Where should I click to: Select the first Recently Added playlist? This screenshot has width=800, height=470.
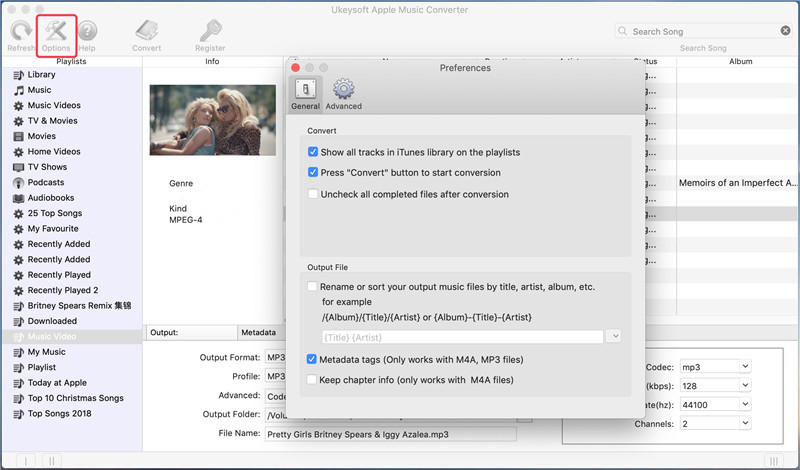(x=71, y=244)
